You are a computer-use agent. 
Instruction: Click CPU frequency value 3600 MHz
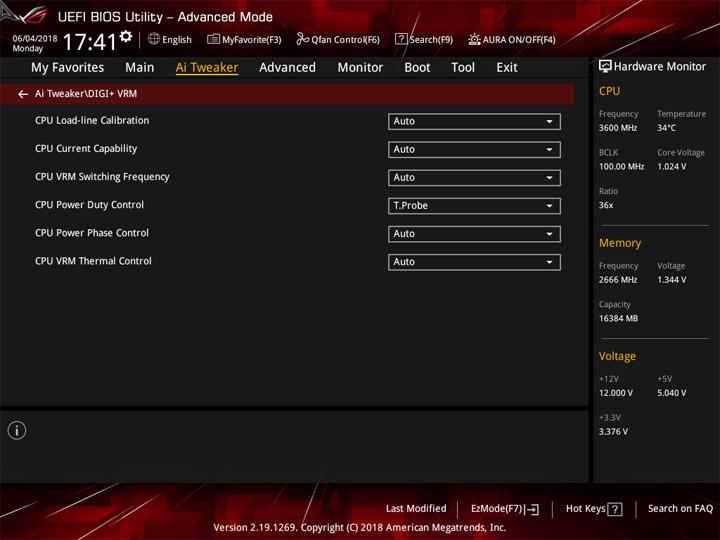618,128
